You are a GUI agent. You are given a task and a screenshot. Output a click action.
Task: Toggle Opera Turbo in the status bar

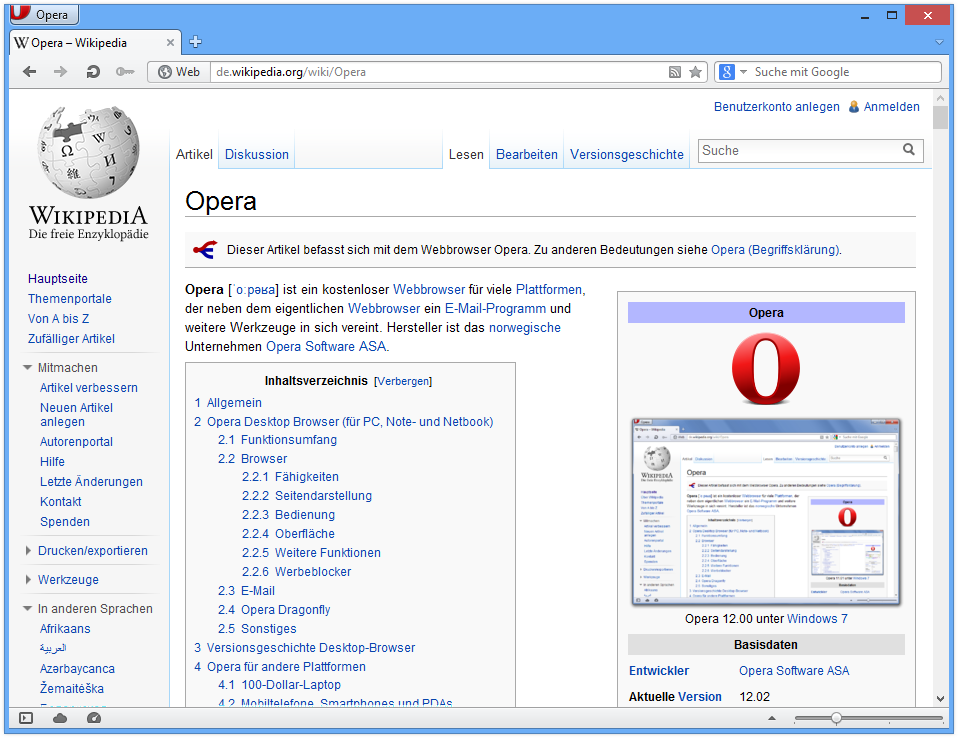94,718
